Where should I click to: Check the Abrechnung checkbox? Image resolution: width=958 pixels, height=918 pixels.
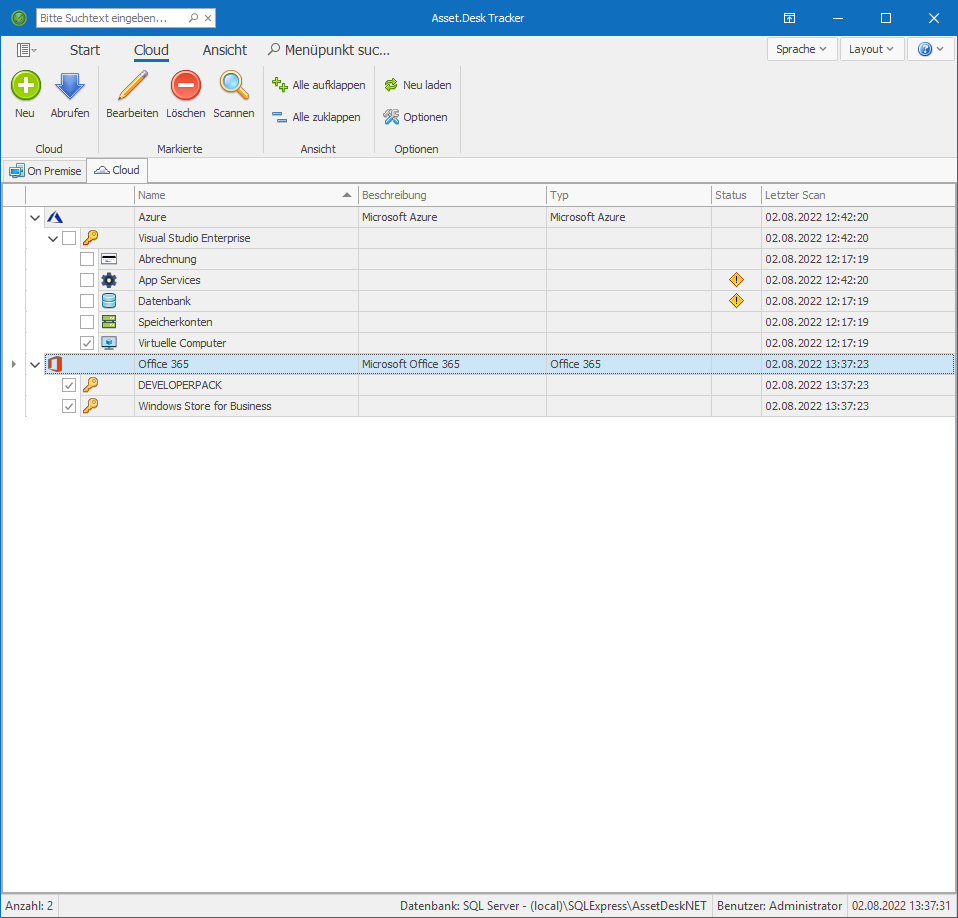(87, 259)
